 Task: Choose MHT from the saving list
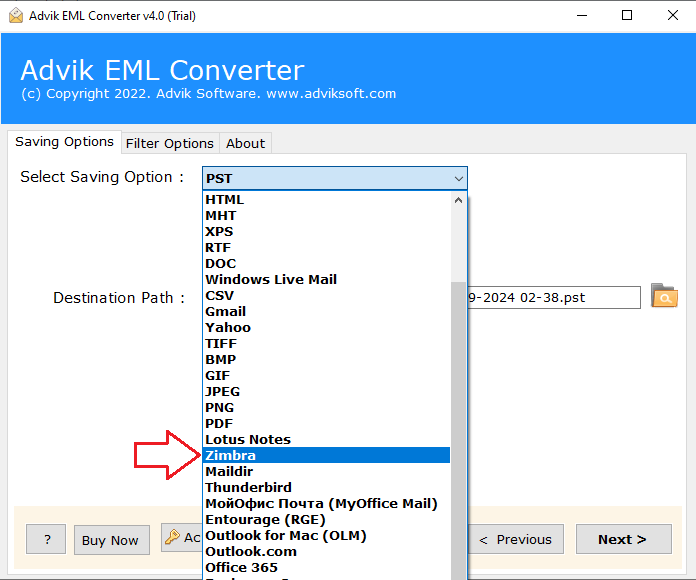tap(327, 216)
